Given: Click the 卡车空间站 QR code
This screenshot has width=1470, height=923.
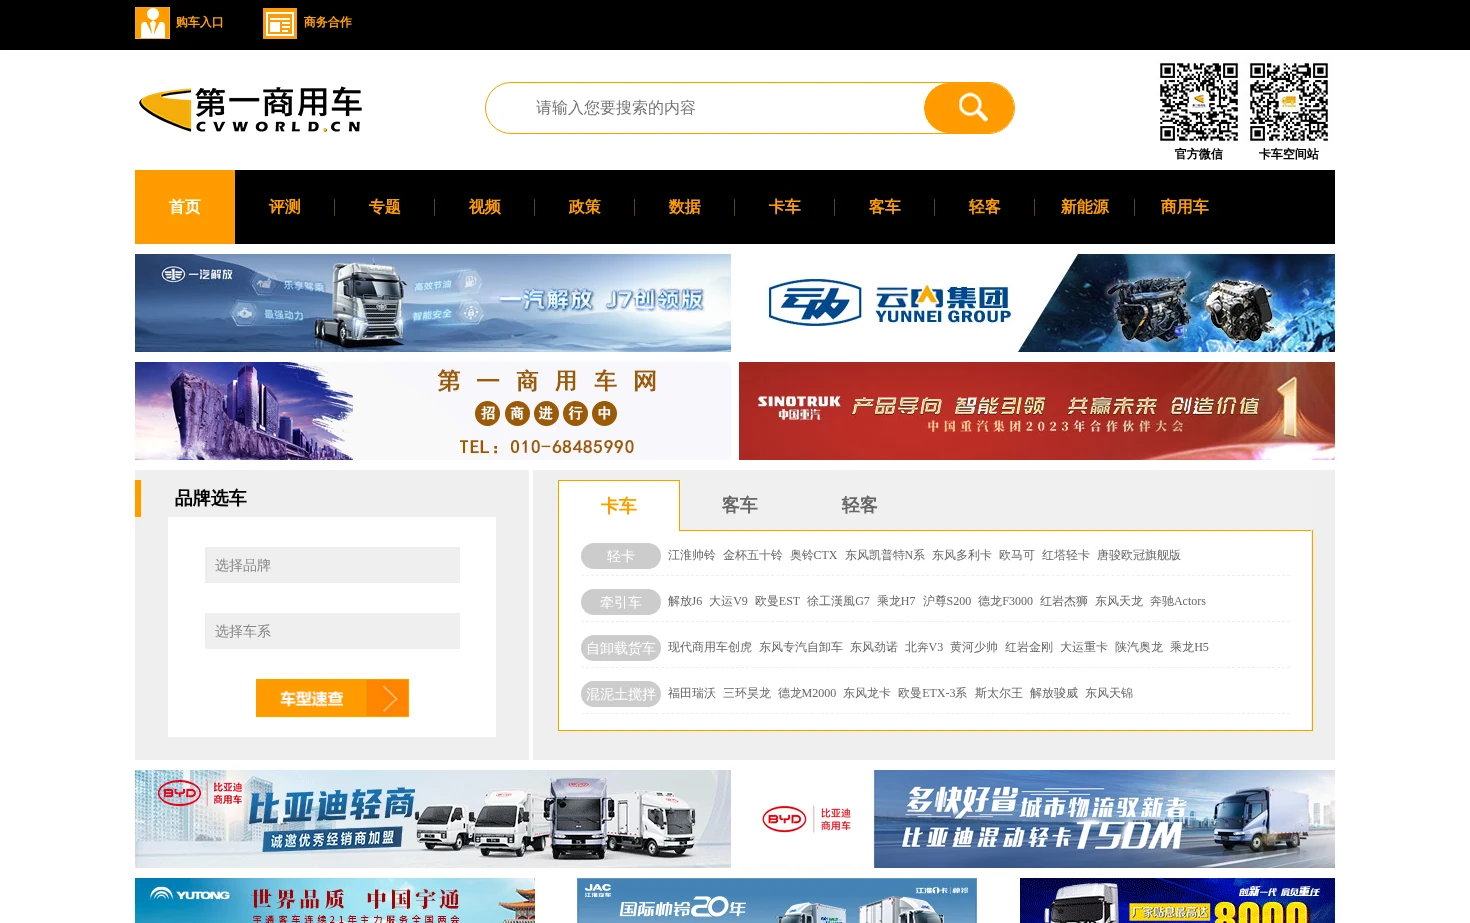Looking at the screenshot, I should [1289, 102].
